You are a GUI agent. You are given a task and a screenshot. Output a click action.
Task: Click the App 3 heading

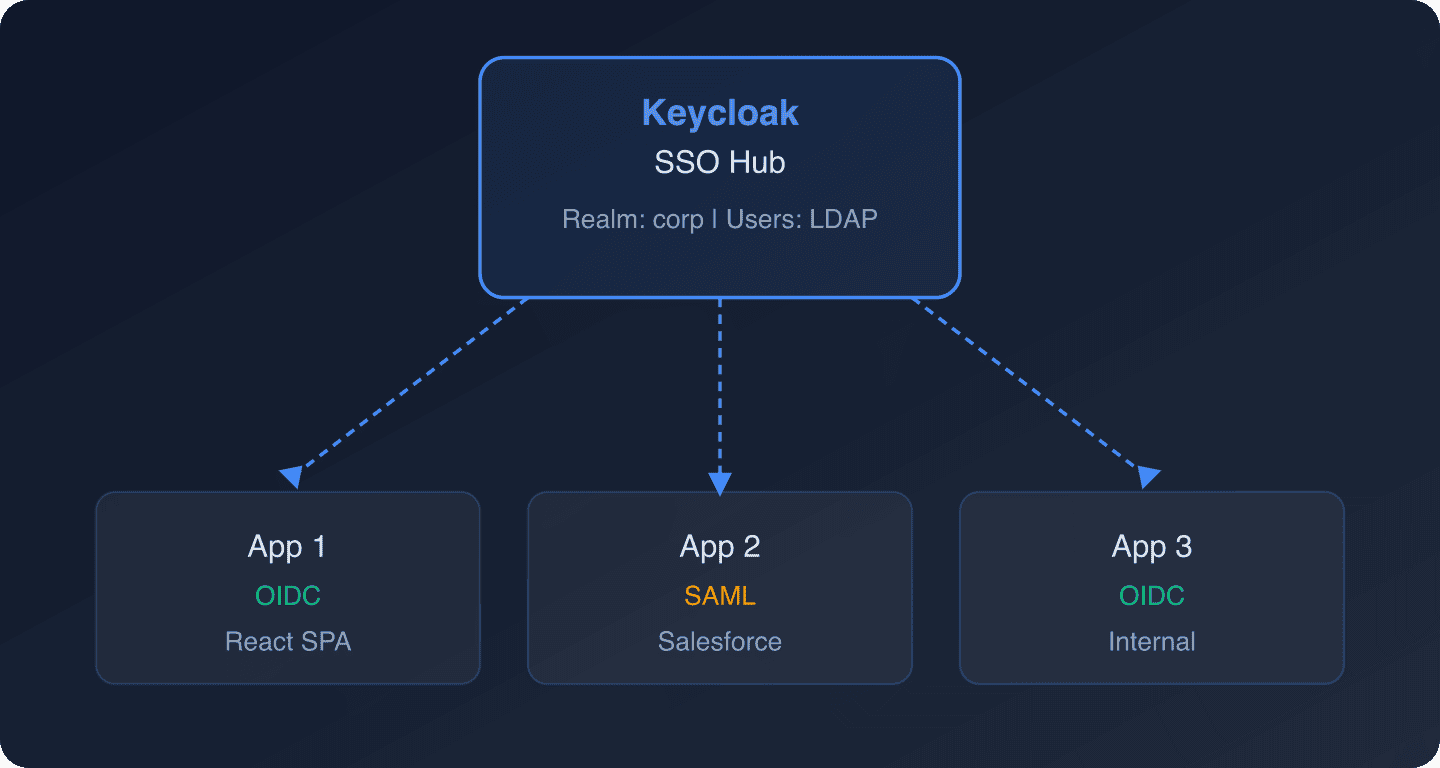tap(1152, 547)
